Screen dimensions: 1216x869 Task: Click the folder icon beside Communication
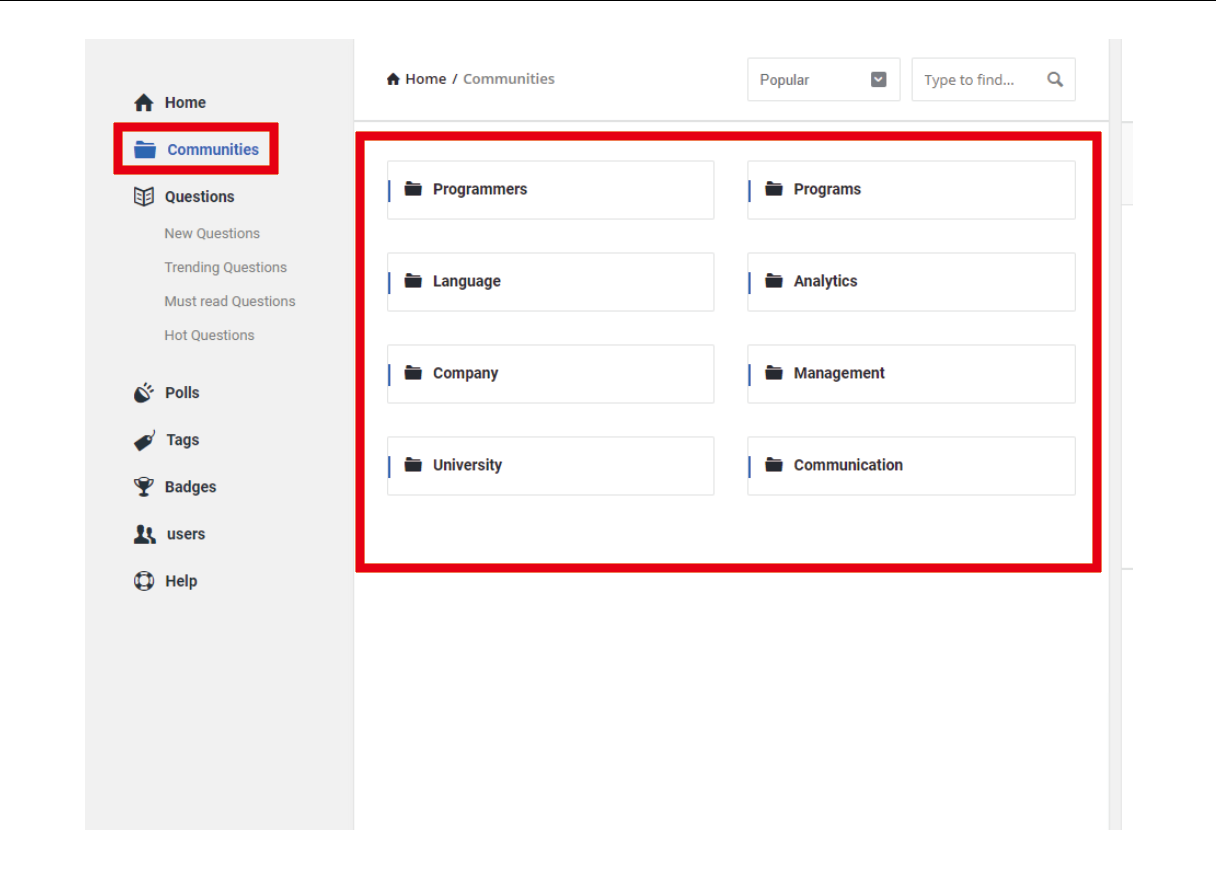click(x=774, y=465)
